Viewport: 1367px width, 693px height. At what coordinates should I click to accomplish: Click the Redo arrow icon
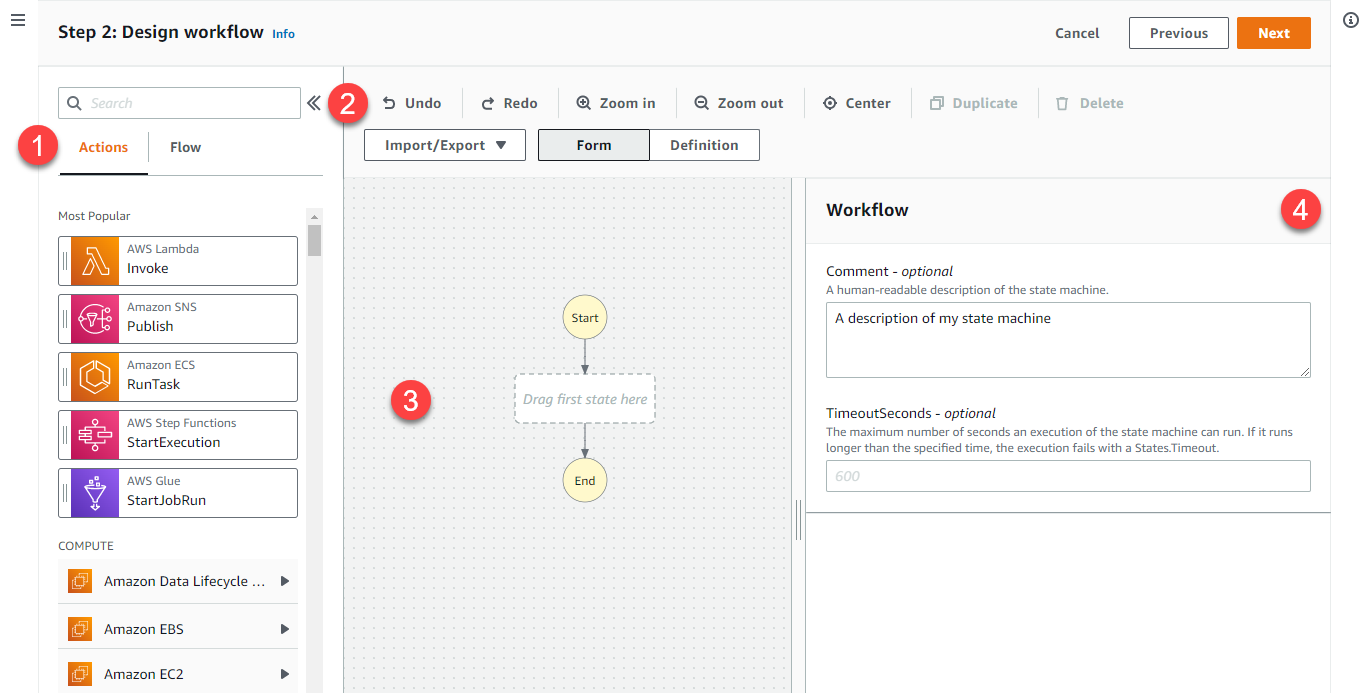click(x=488, y=103)
